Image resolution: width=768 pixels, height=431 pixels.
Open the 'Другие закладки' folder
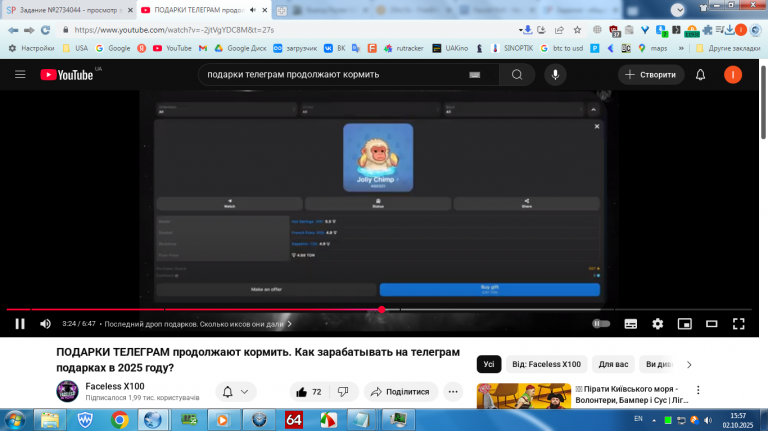(x=728, y=48)
